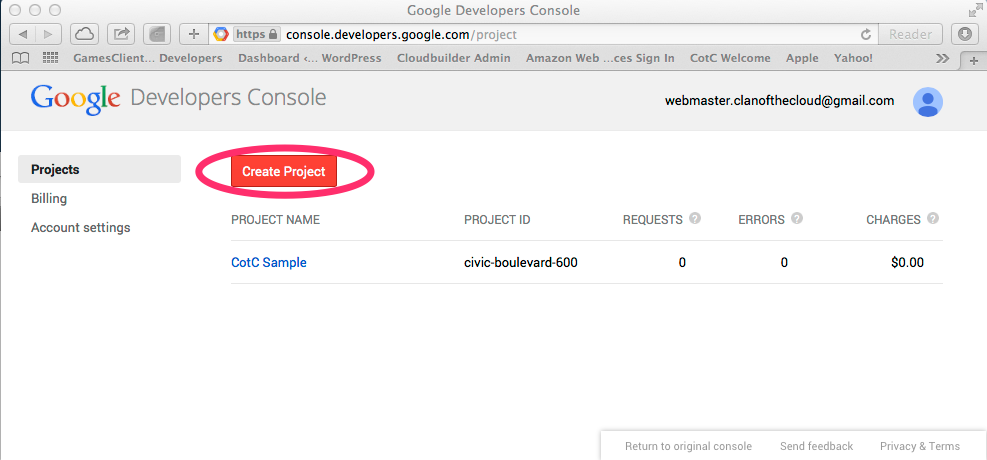Open the Top Sites grid icon
The height and width of the screenshot is (460, 987).
coord(50,58)
